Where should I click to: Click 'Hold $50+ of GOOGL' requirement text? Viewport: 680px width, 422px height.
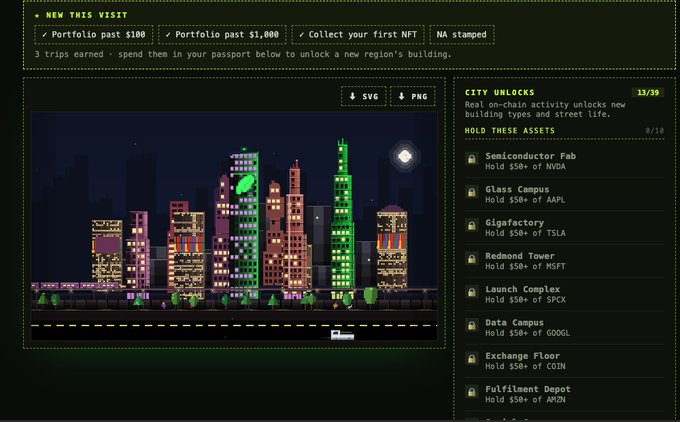tap(527, 333)
